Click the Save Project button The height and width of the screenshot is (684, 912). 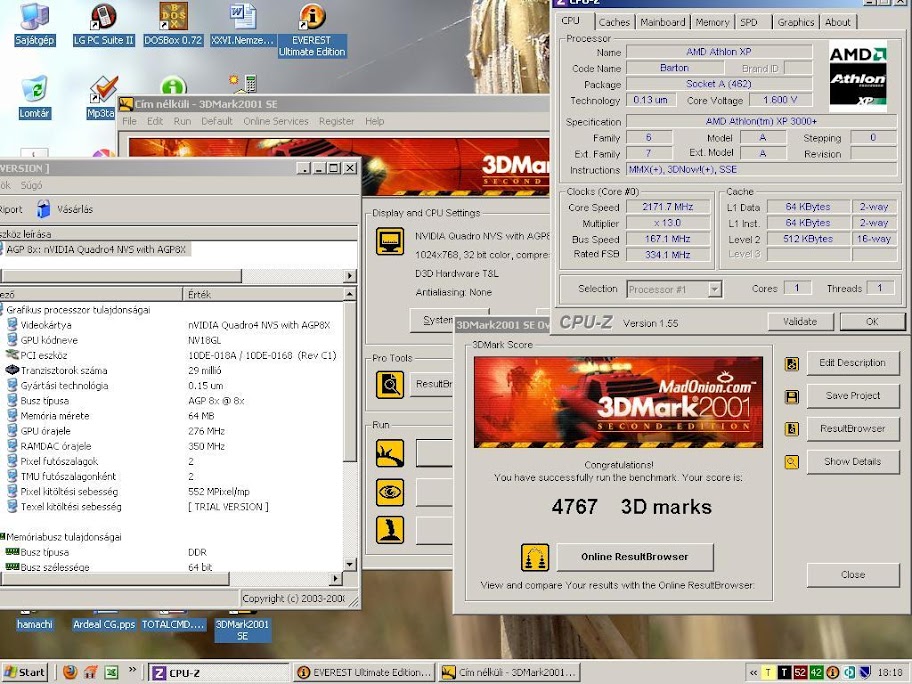[x=852, y=396]
